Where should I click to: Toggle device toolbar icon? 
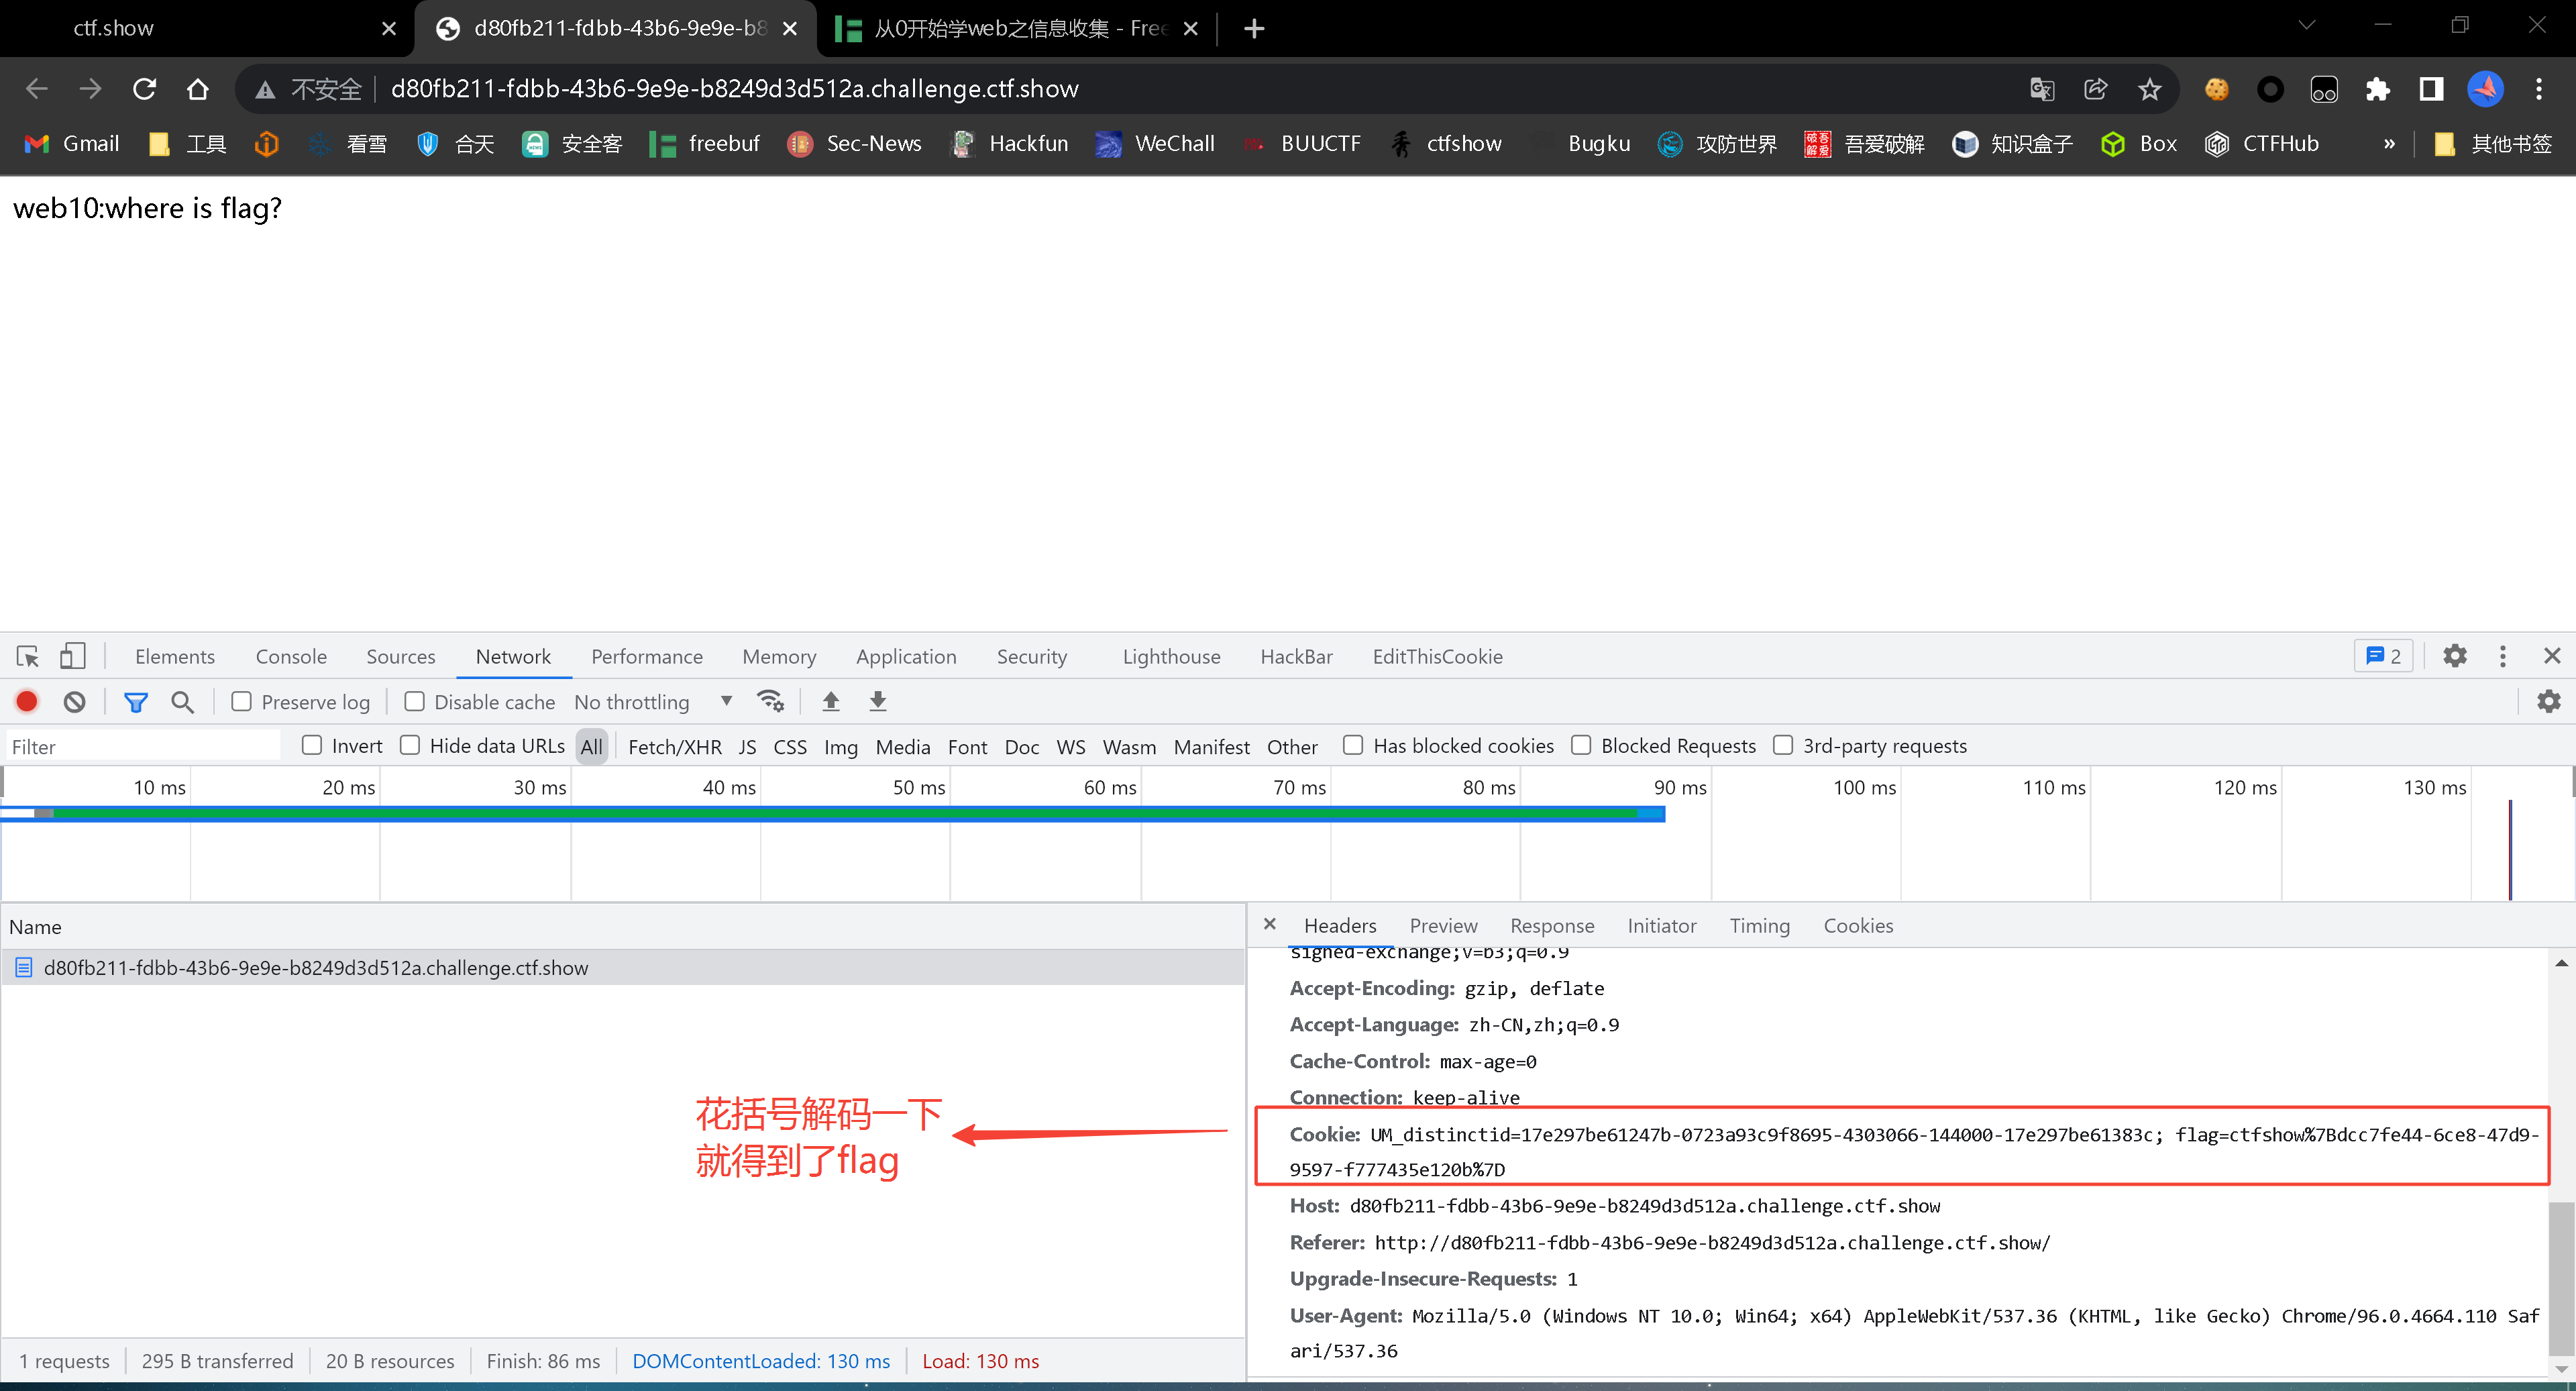coord(72,656)
